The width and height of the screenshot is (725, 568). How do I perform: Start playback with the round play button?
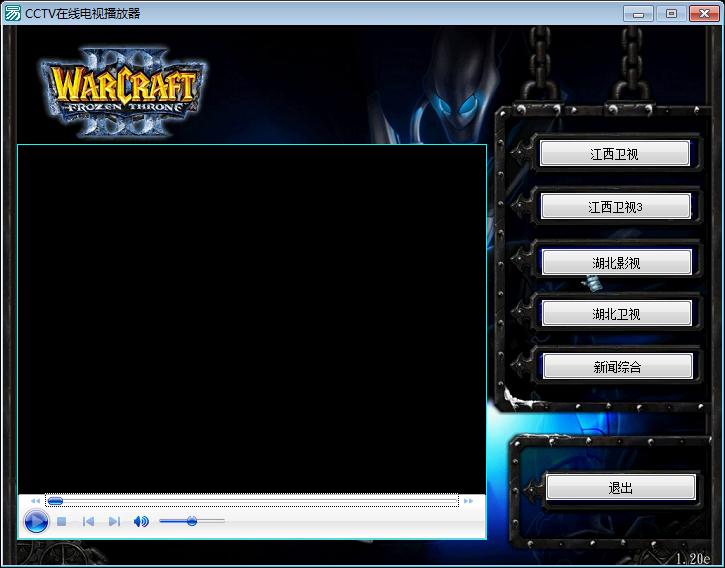(36, 521)
